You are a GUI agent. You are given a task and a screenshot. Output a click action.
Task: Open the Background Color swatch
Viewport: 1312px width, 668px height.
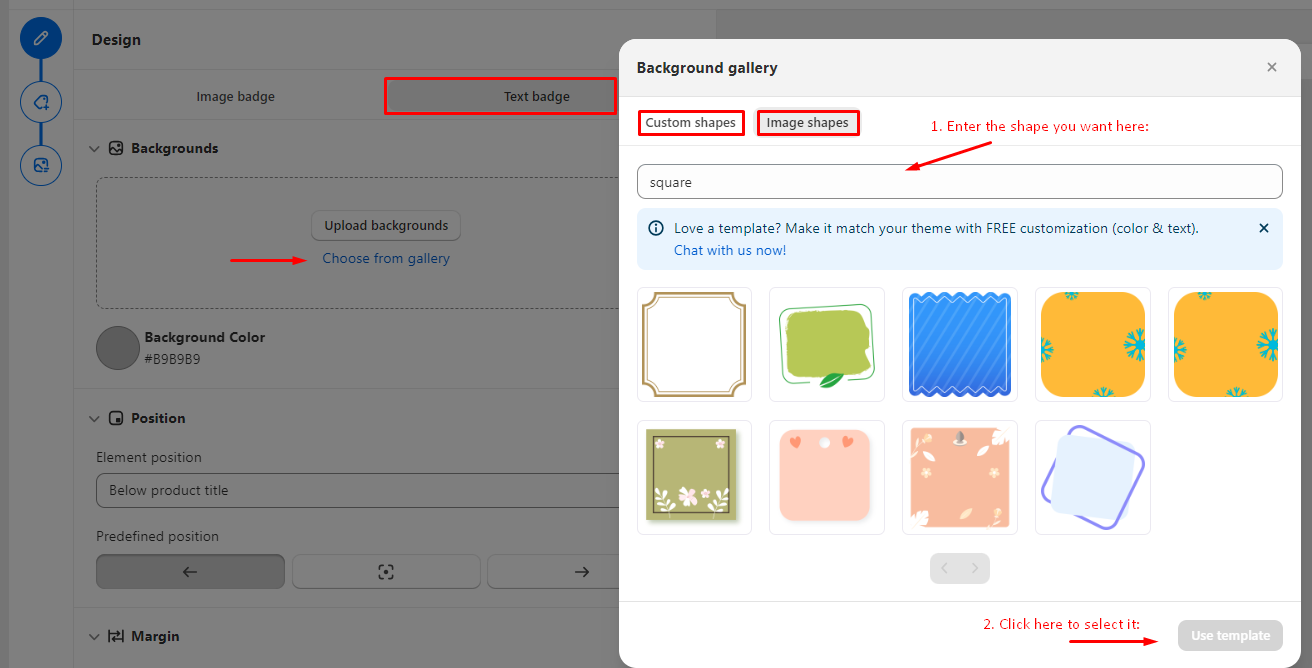117,348
